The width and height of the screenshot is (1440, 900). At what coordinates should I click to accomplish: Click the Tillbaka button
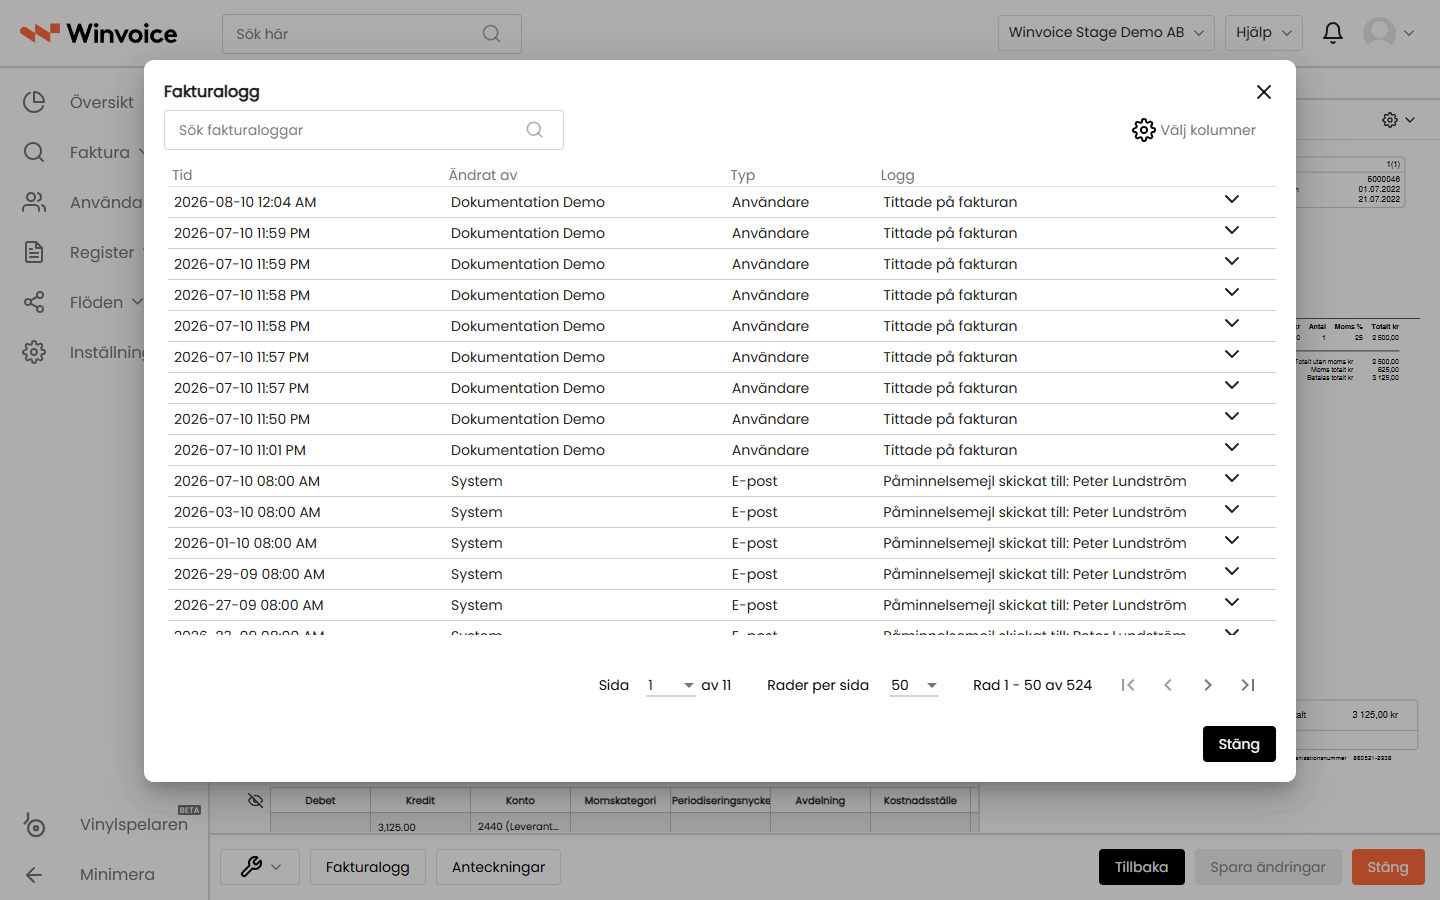point(1141,867)
